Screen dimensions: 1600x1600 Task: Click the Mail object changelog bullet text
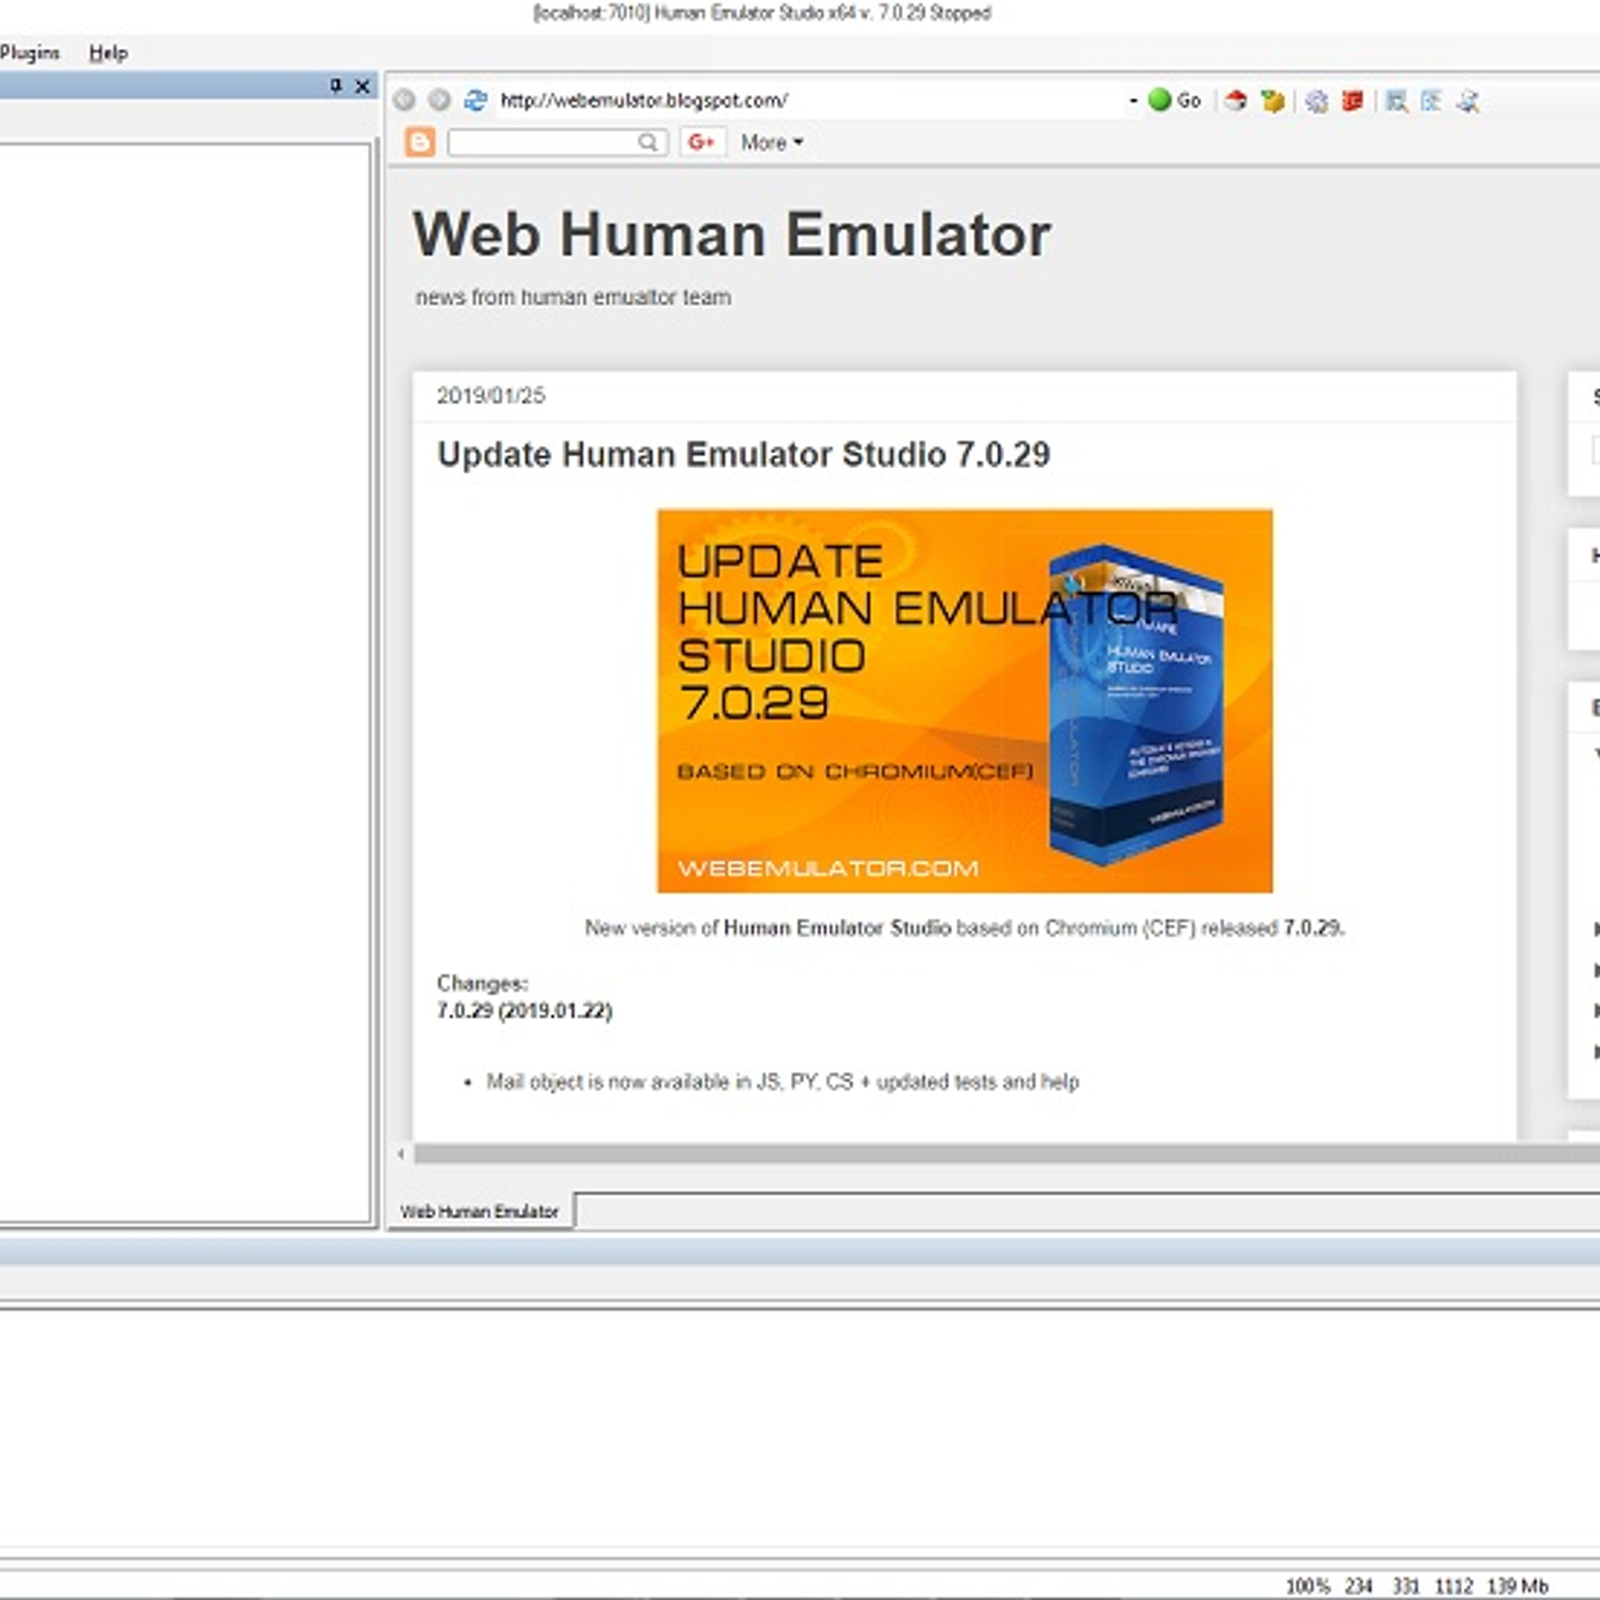pos(782,1081)
